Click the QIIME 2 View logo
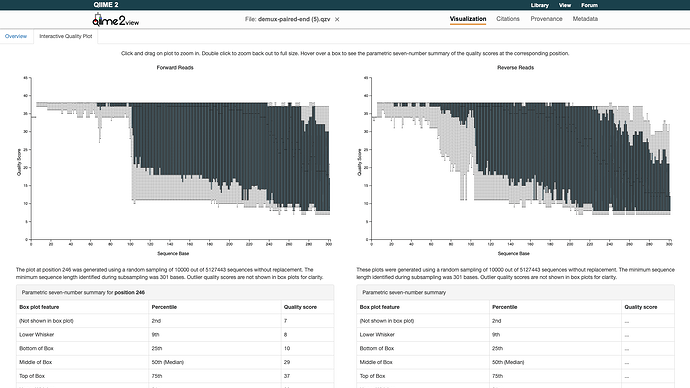 pos(115,20)
